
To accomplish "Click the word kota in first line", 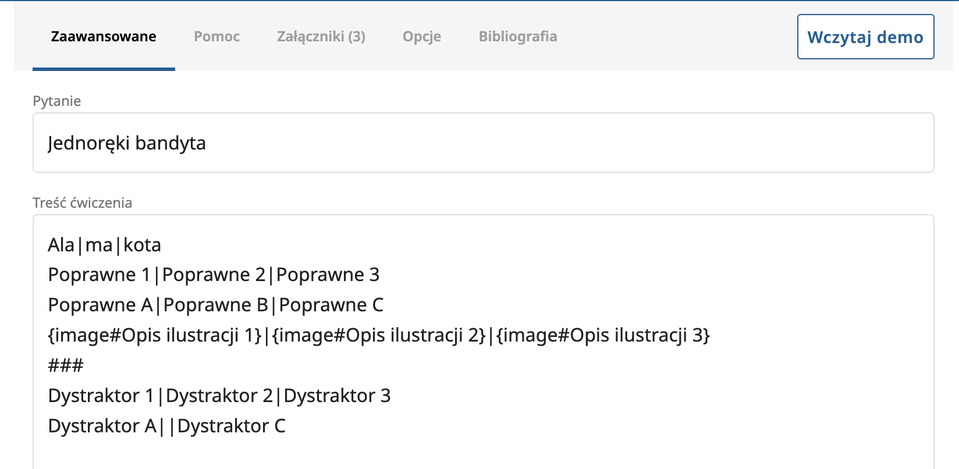I will tap(142, 245).
